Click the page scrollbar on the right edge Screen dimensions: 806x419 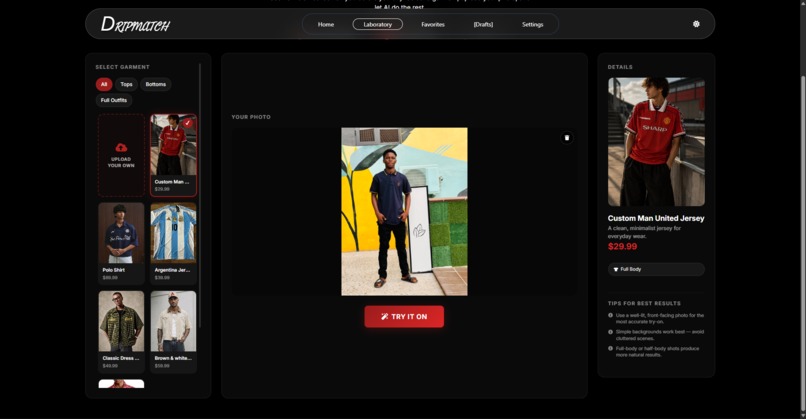point(803,244)
